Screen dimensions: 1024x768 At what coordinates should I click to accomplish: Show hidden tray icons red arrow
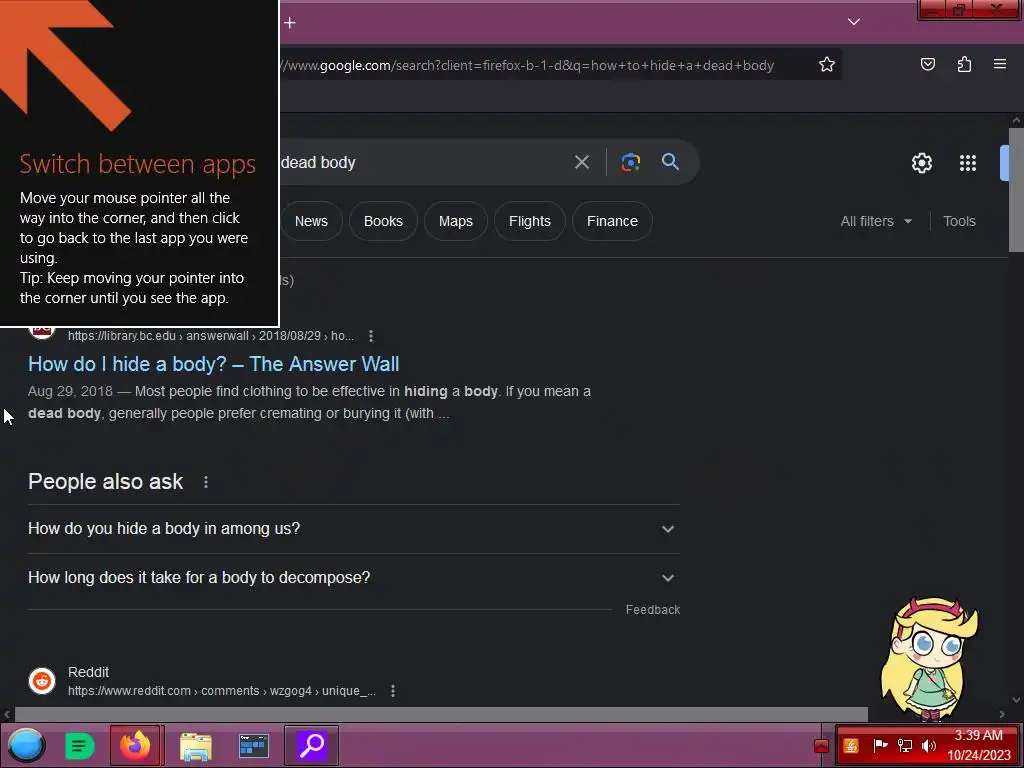(821, 746)
